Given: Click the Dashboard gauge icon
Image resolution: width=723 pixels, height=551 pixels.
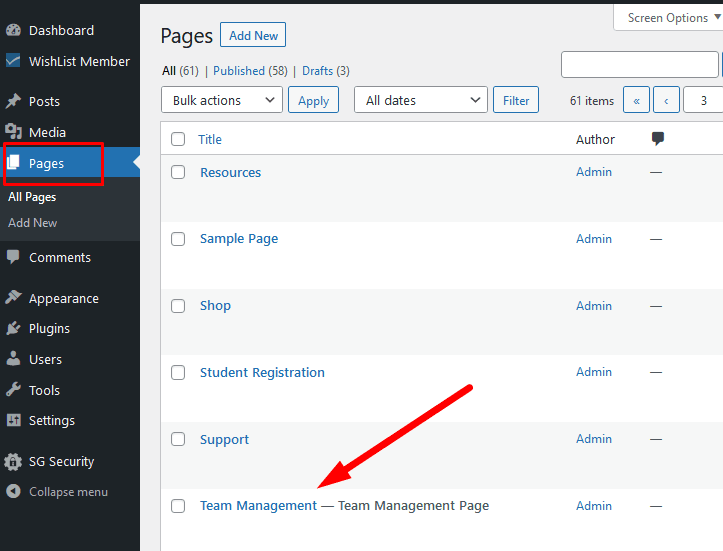Looking at the screenshot, I should (x=13, y=30).
